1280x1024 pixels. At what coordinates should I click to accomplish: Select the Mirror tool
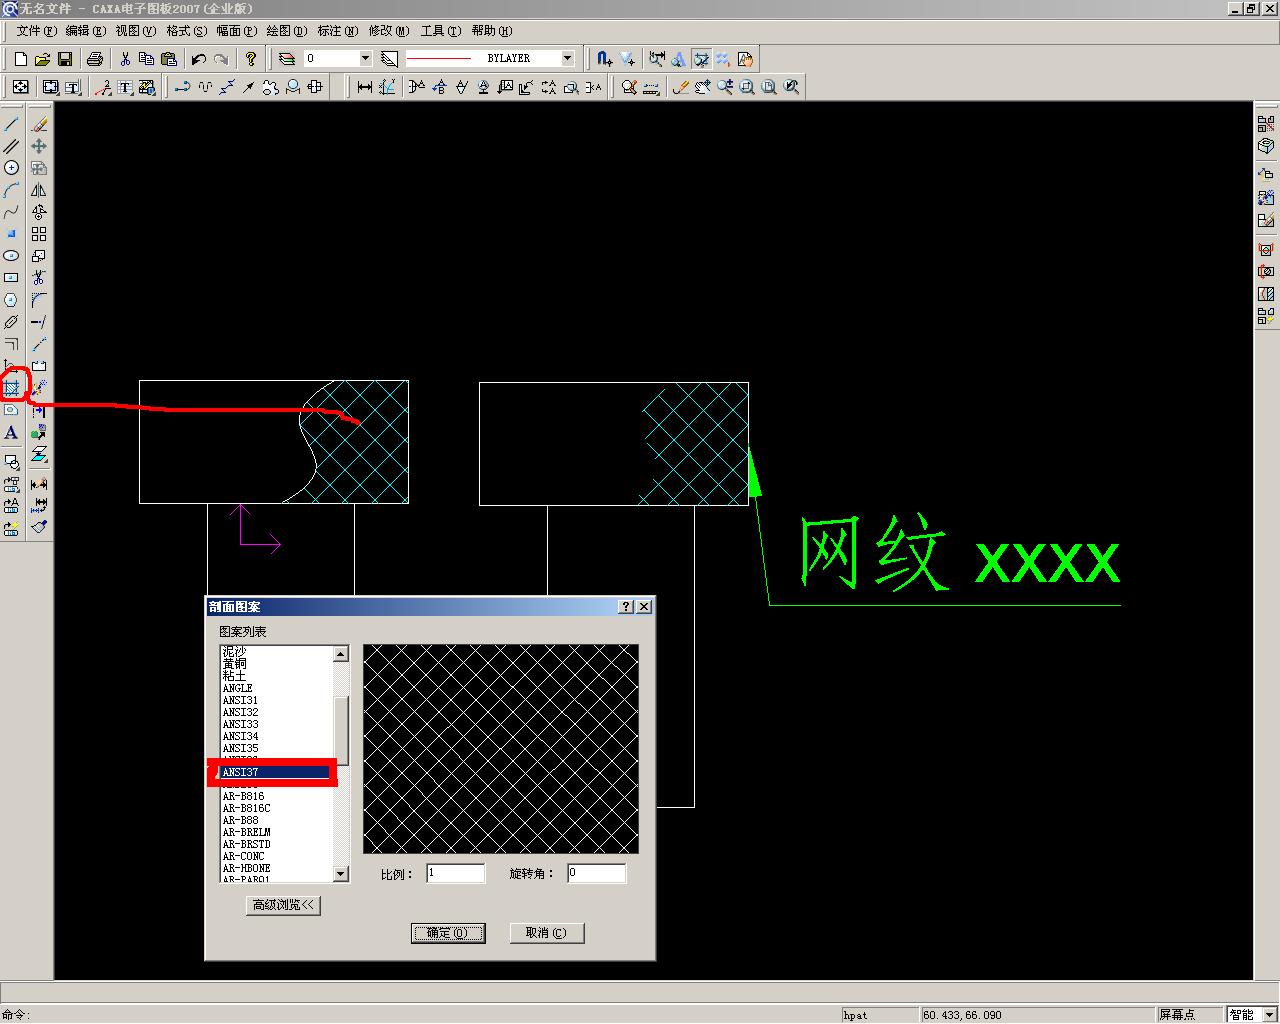(x=39, y=190)
